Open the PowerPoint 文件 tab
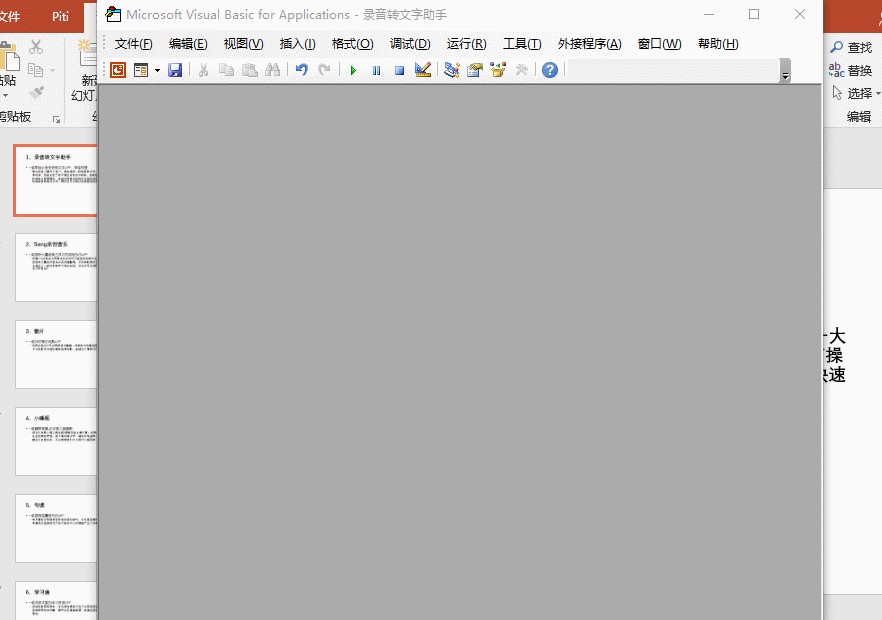882x620 pixels. [x=10, y=16]
